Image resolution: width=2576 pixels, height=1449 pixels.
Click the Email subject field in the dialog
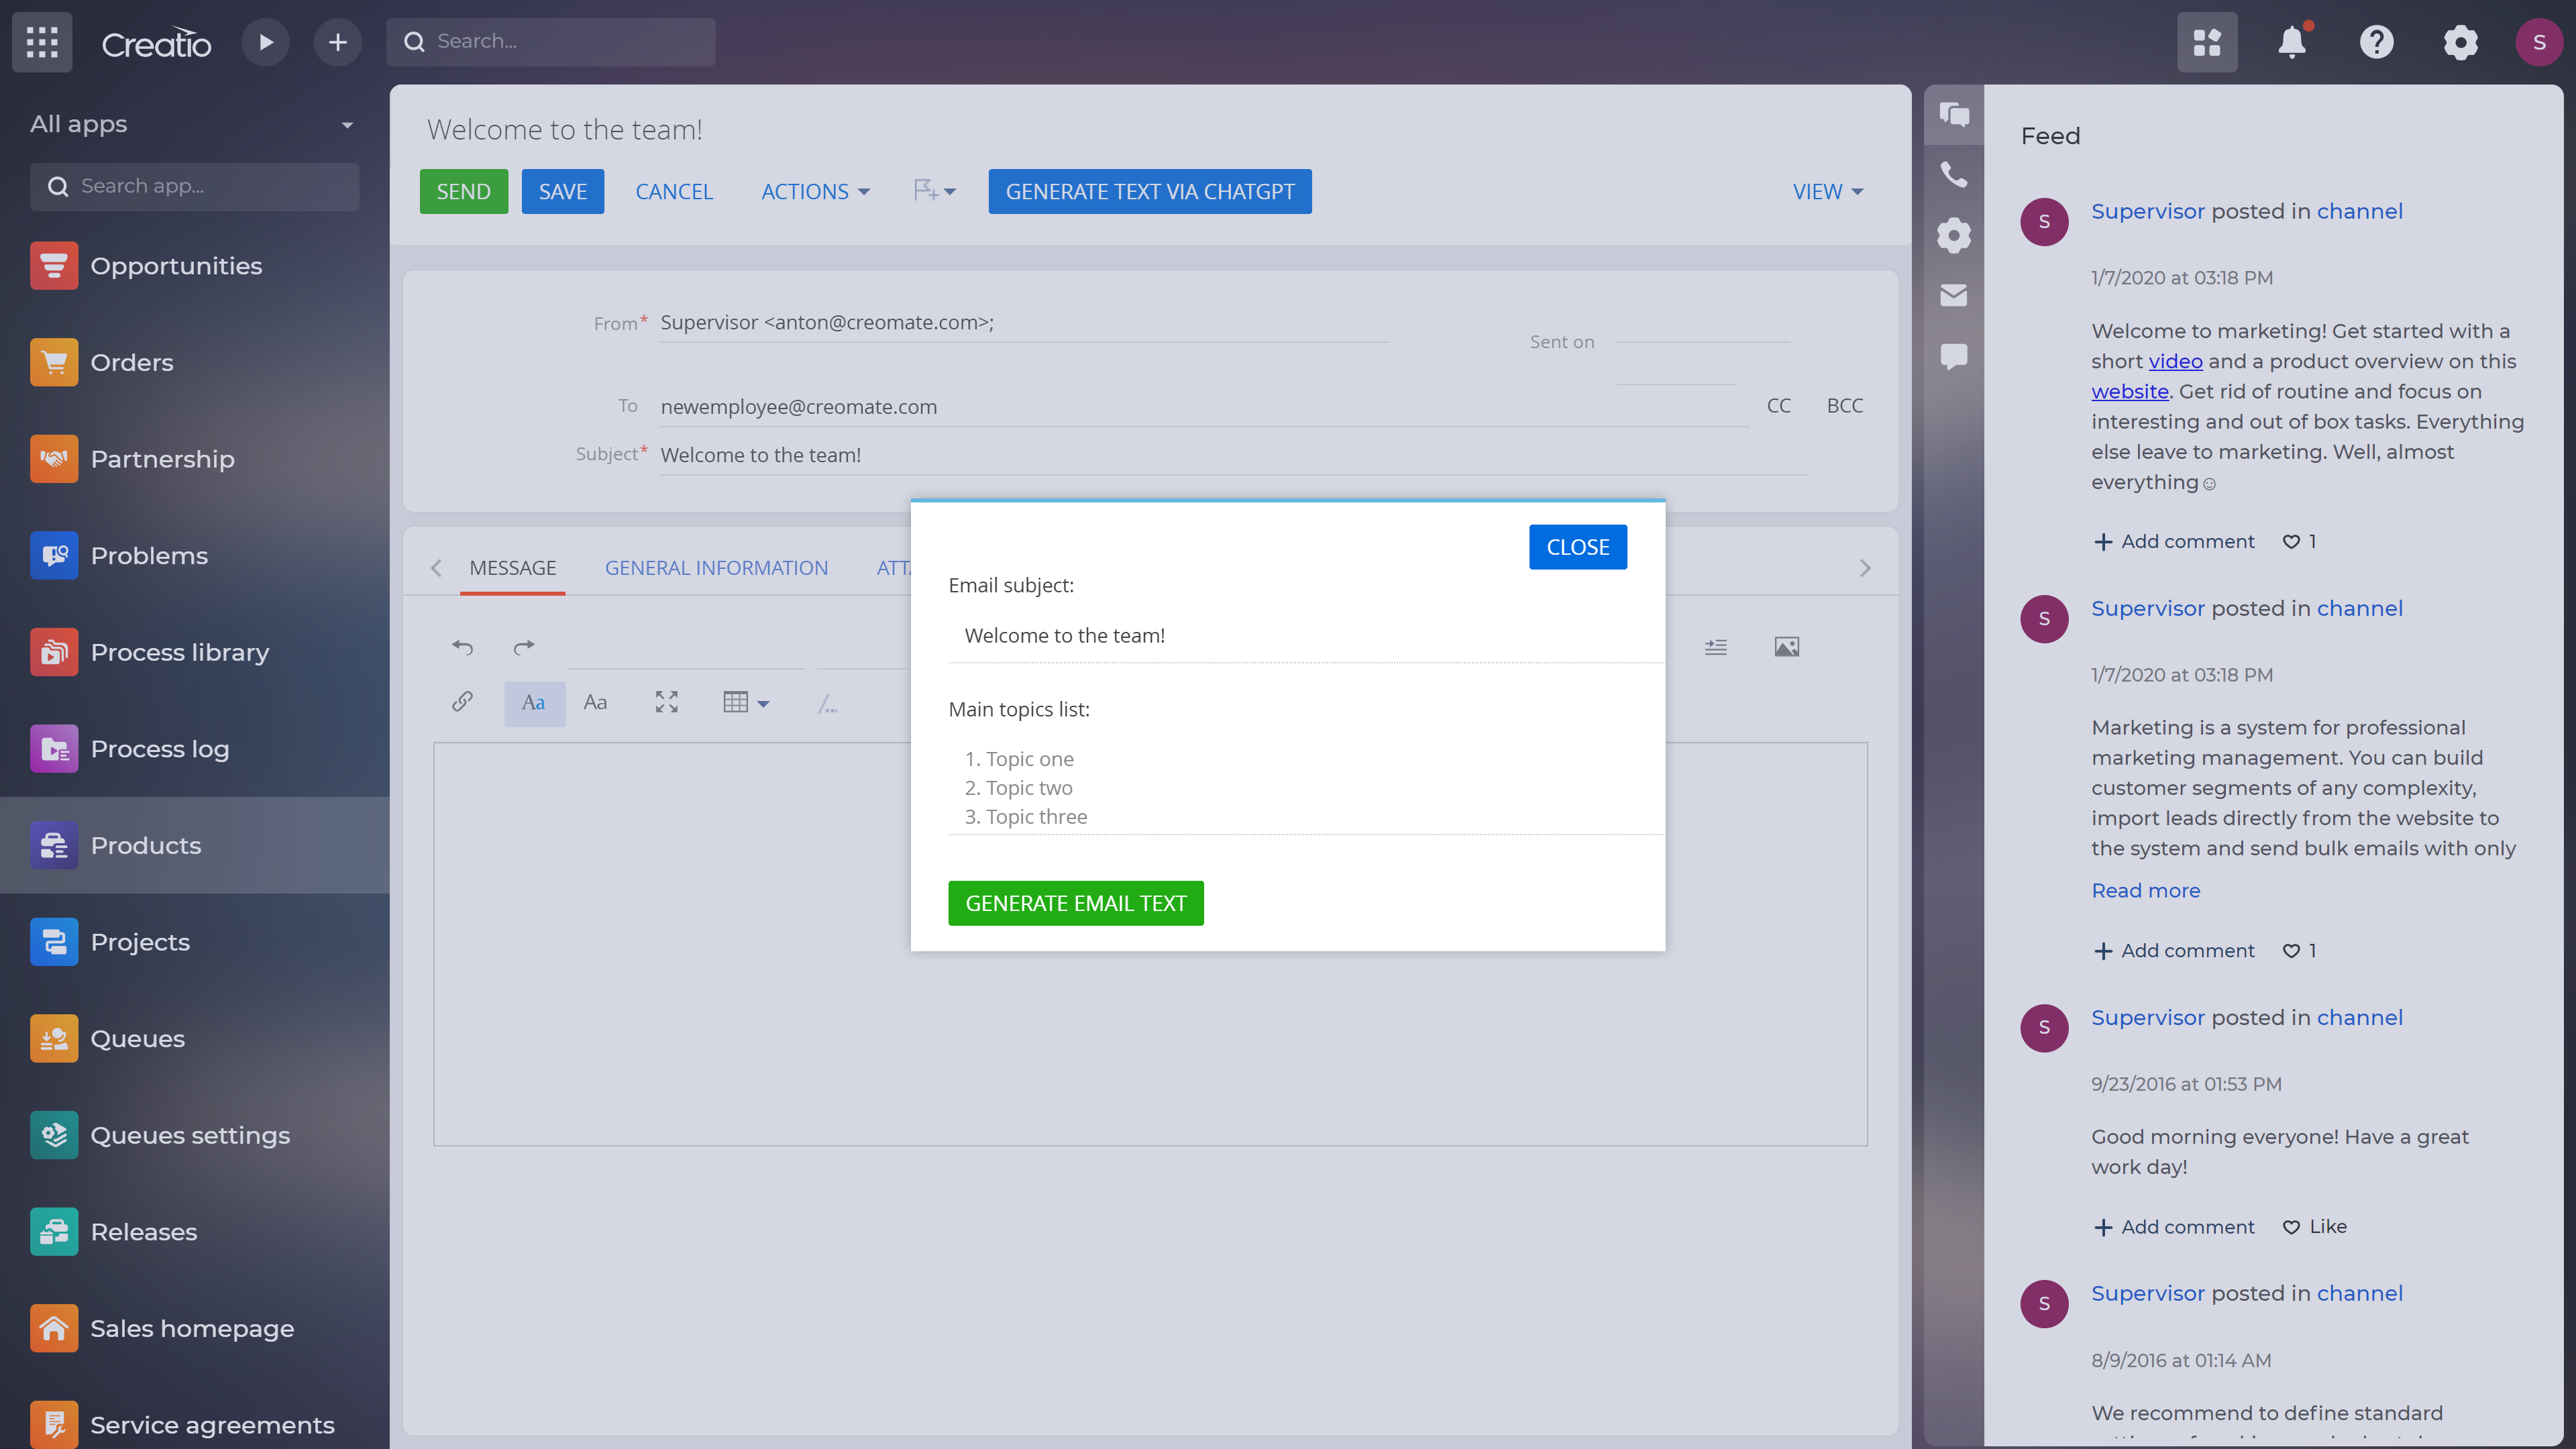point(1306,636)
